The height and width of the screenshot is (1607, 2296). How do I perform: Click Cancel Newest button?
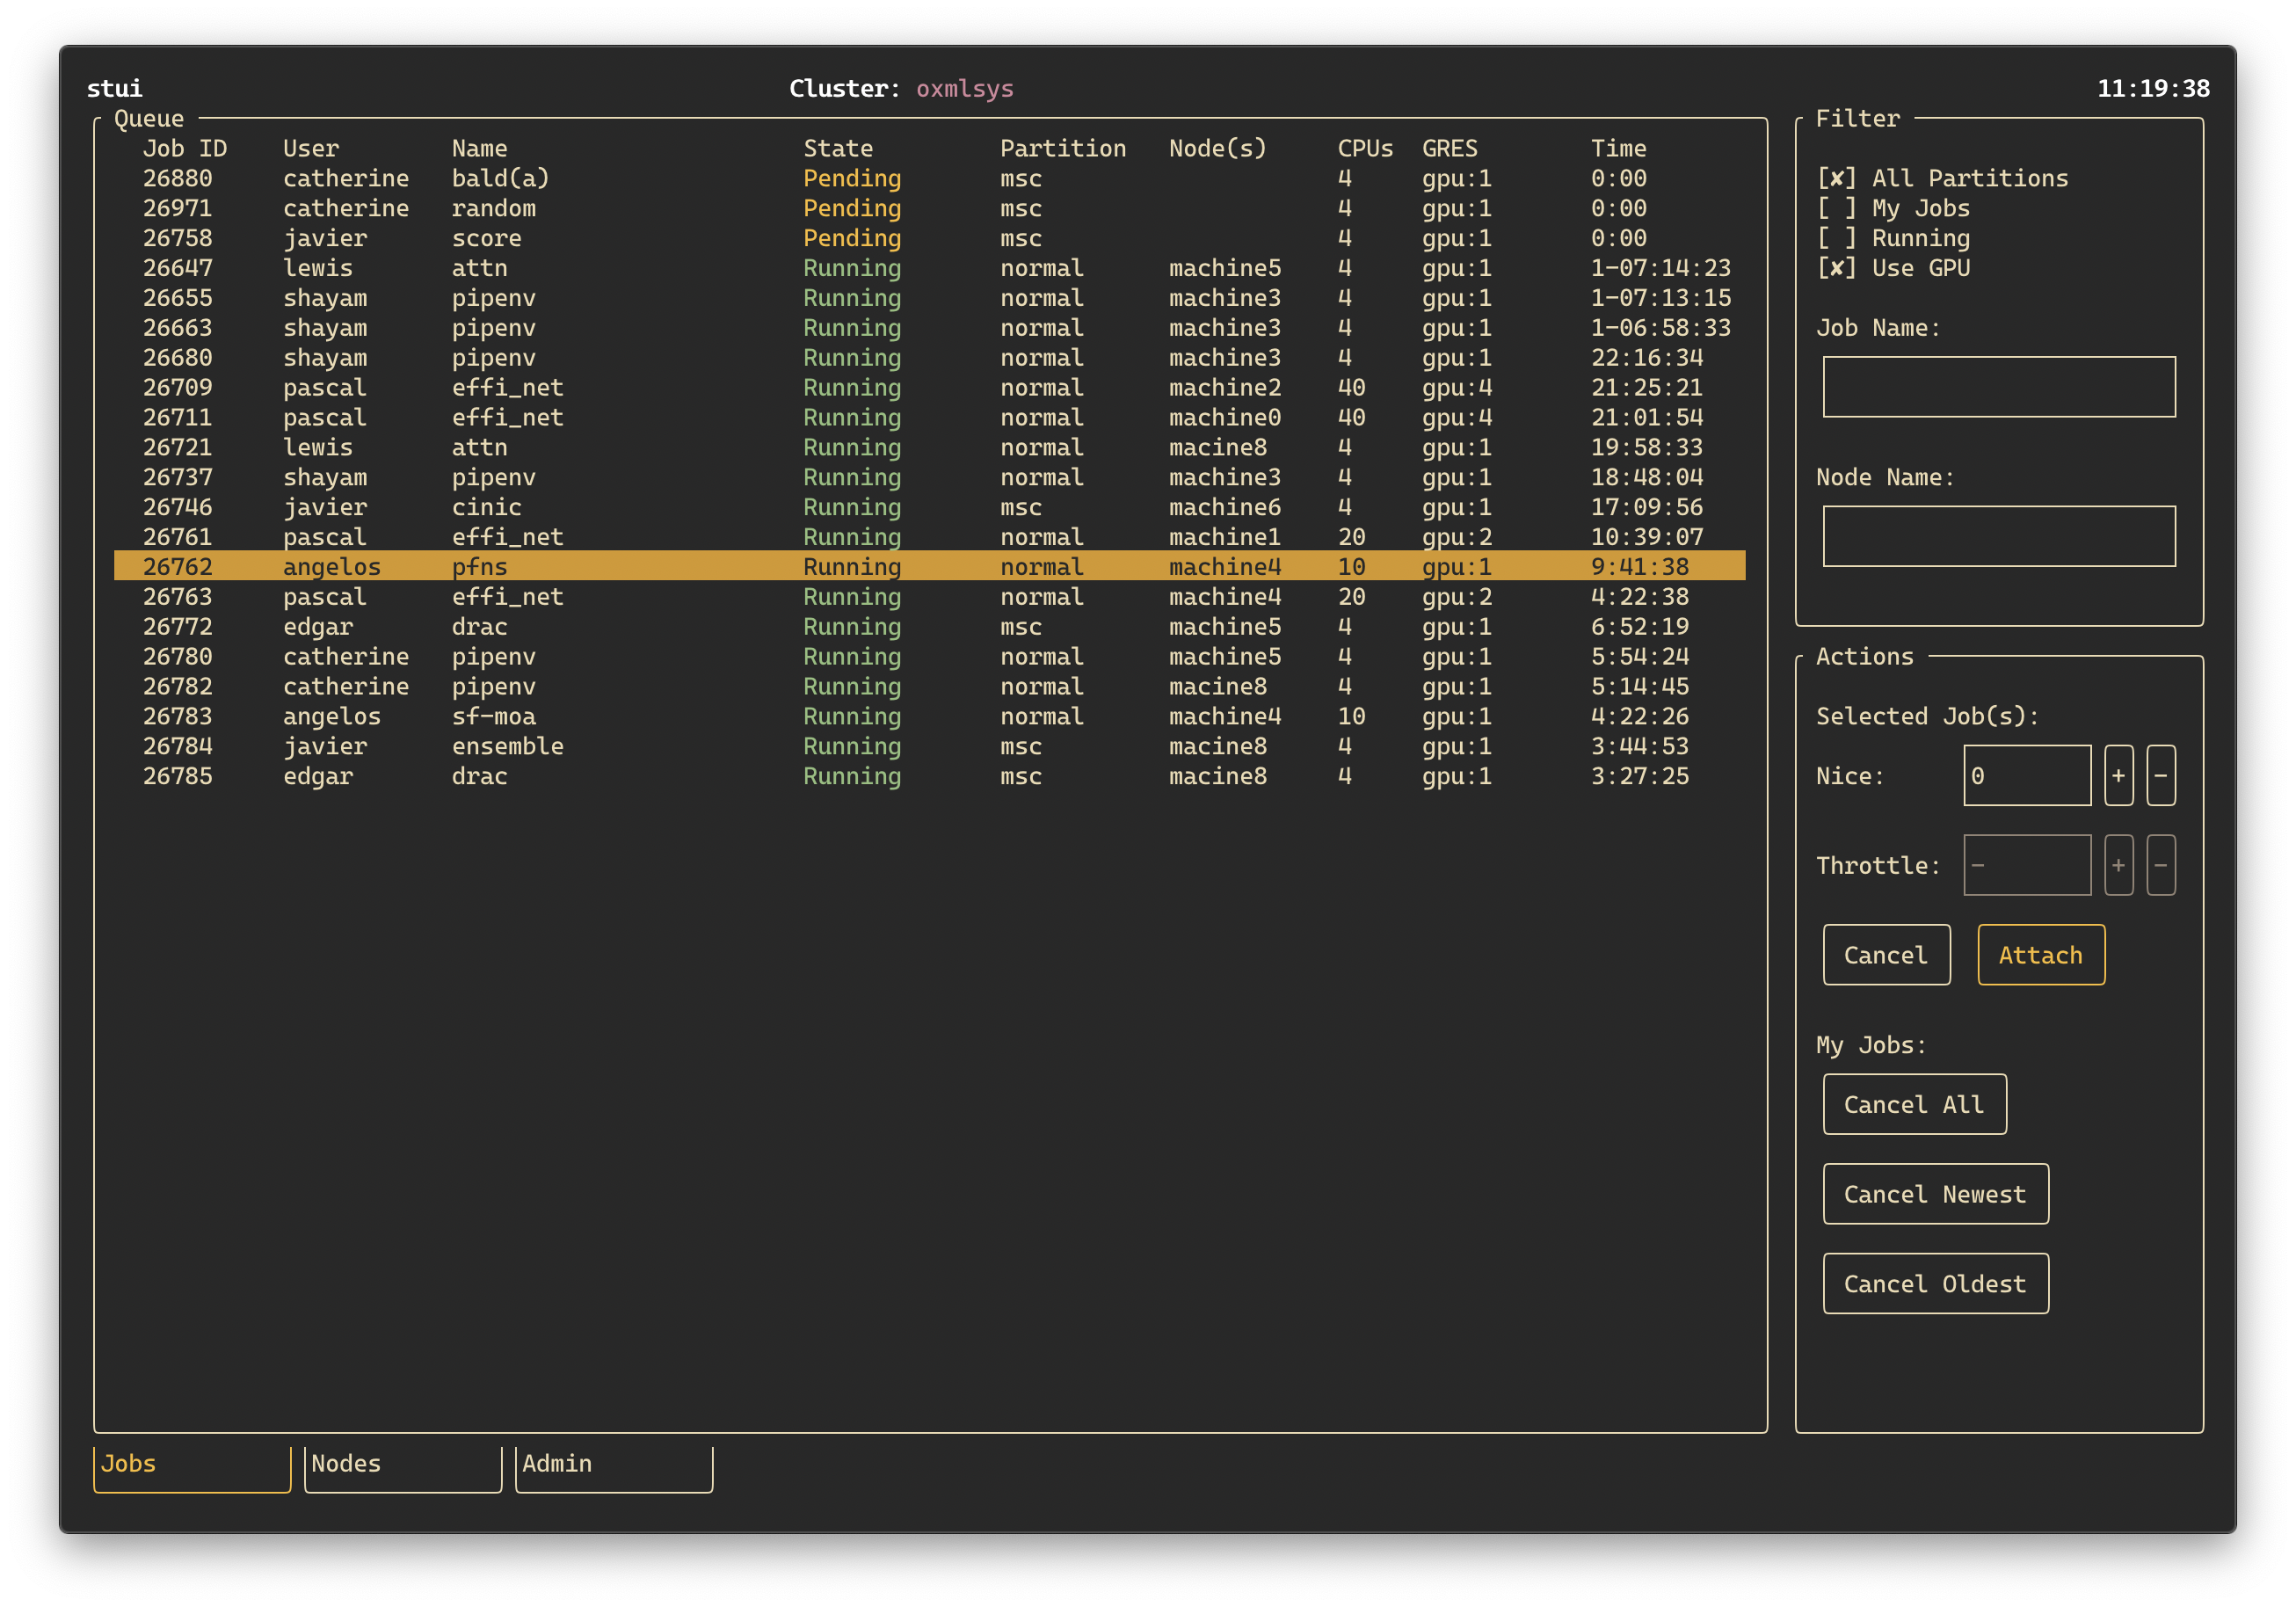pyautogui.click(x=1935, y=1193)
